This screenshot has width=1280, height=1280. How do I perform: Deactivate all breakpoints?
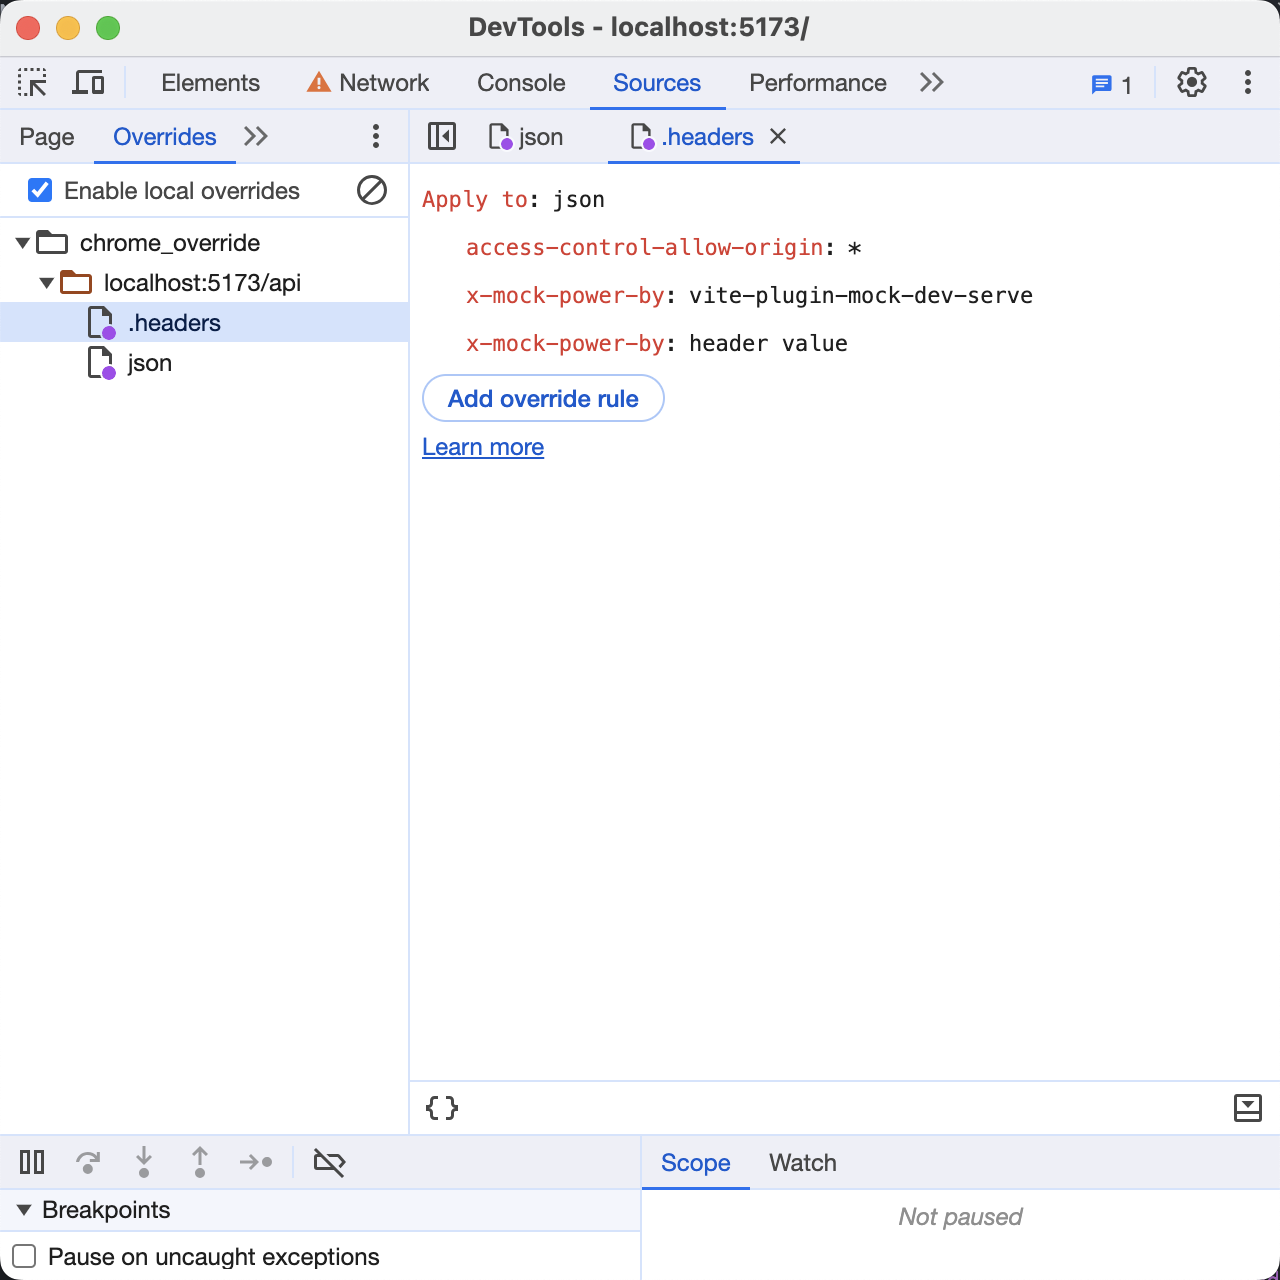tap(329, 1162)
